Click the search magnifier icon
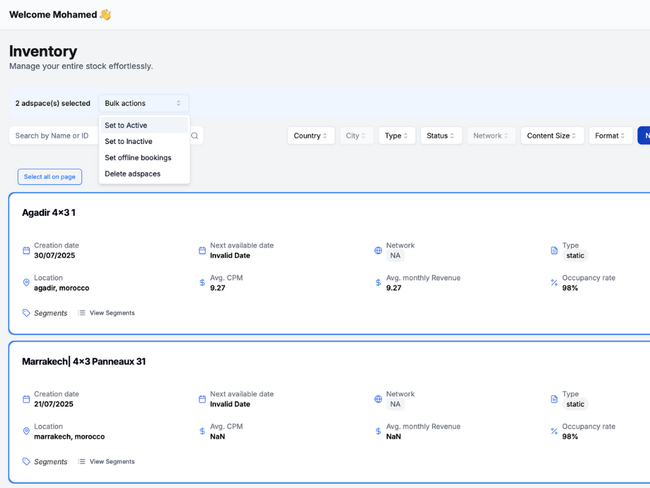The height and width of the screenshot is (488, 650). tap(195, 136)
